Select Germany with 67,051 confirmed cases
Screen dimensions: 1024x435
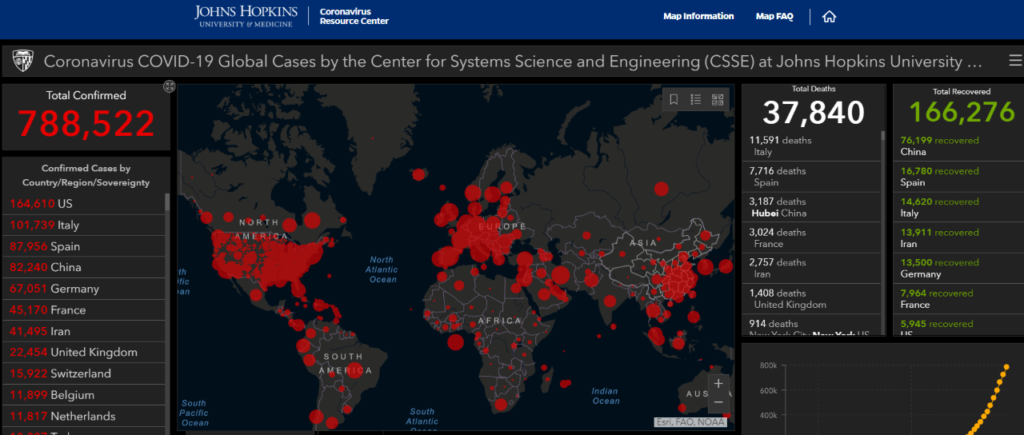(x=84, y=289)
